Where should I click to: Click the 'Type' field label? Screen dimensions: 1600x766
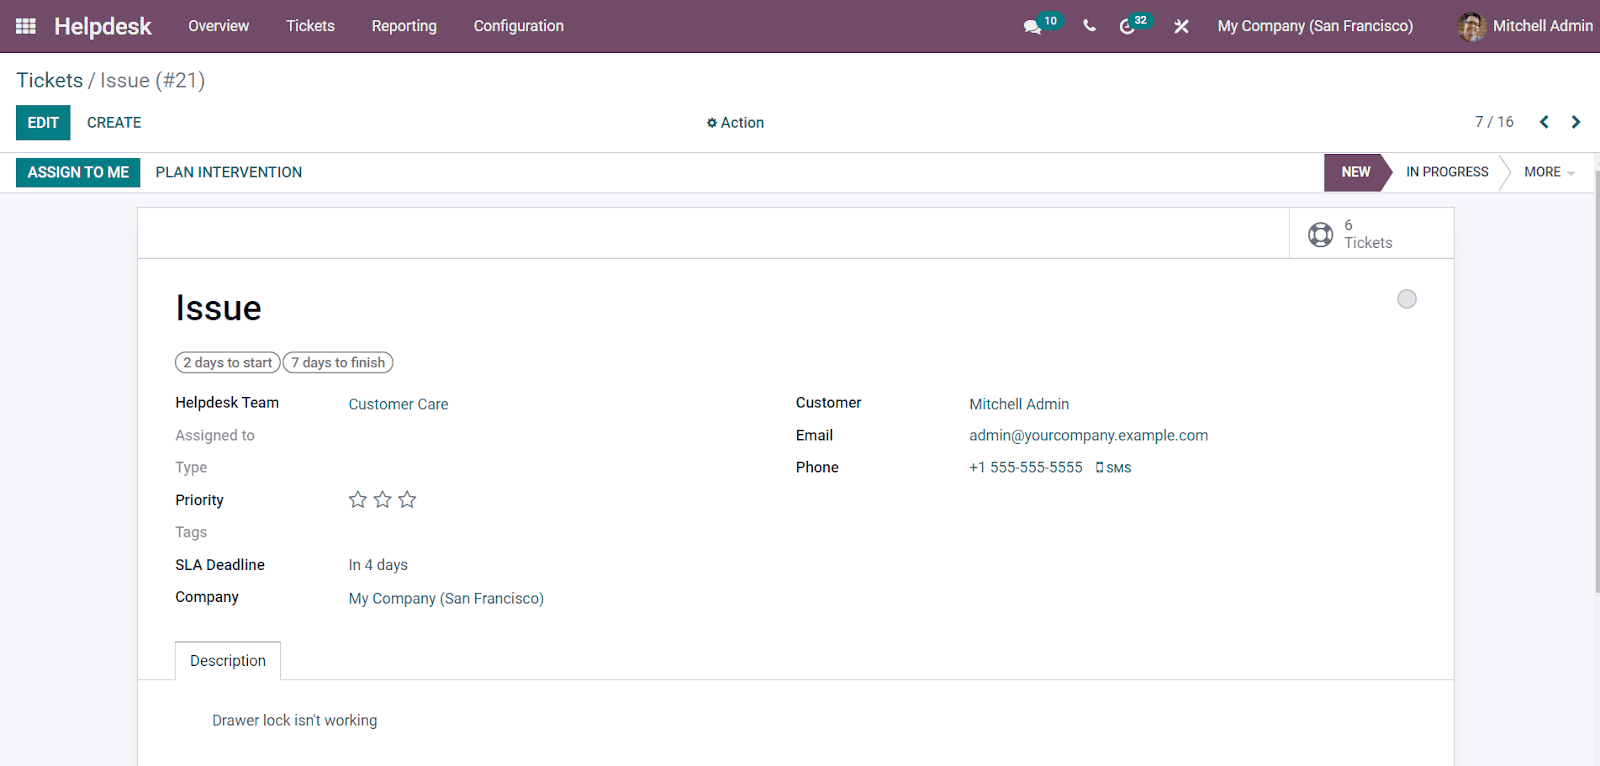[x=191, y=467]
